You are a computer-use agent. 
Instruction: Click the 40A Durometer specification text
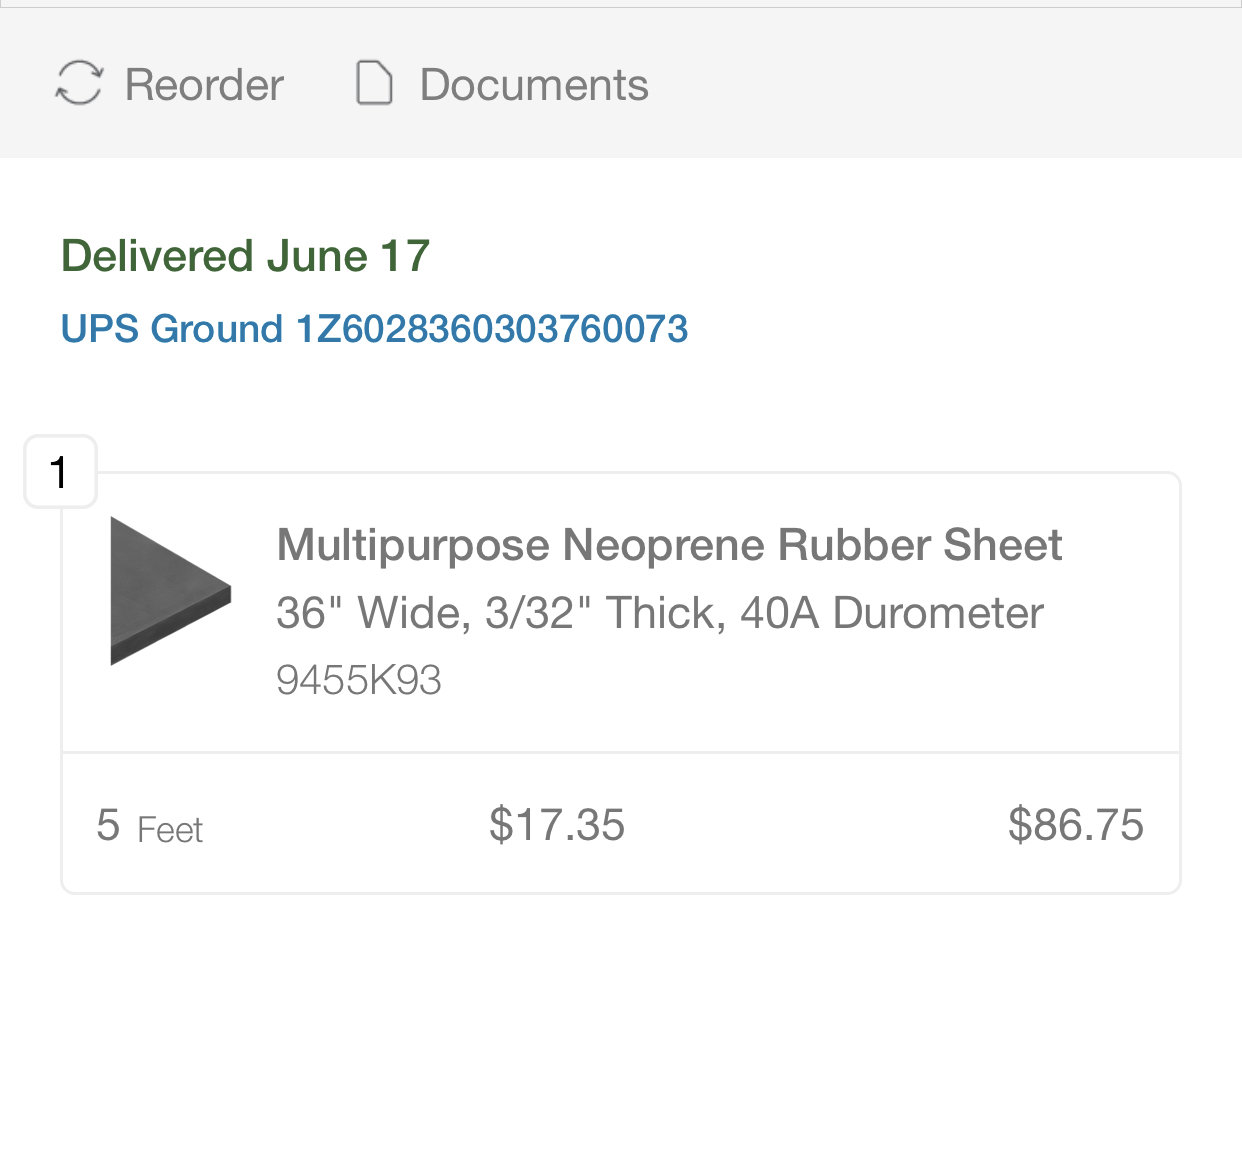point(892,613)
